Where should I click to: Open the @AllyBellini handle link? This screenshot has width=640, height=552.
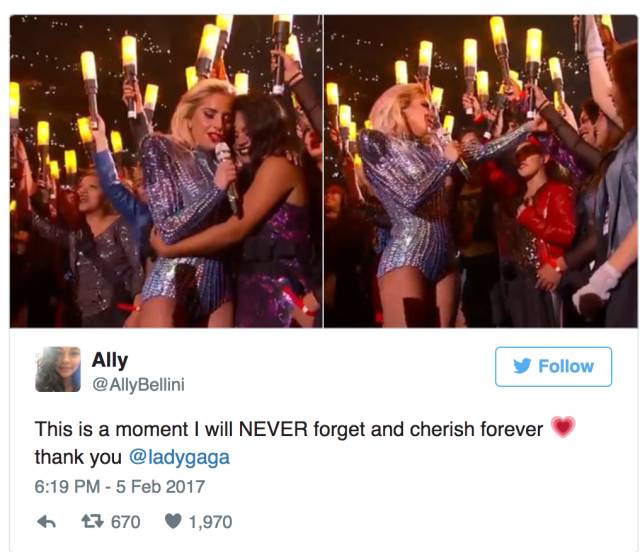tap(138, 385)
